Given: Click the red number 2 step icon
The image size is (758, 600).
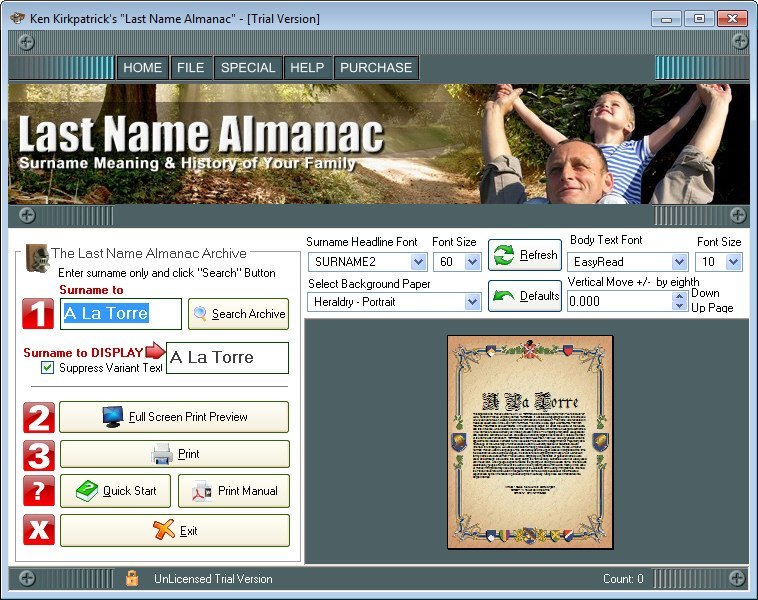Looking at the screenshot, I should [39, 418].
